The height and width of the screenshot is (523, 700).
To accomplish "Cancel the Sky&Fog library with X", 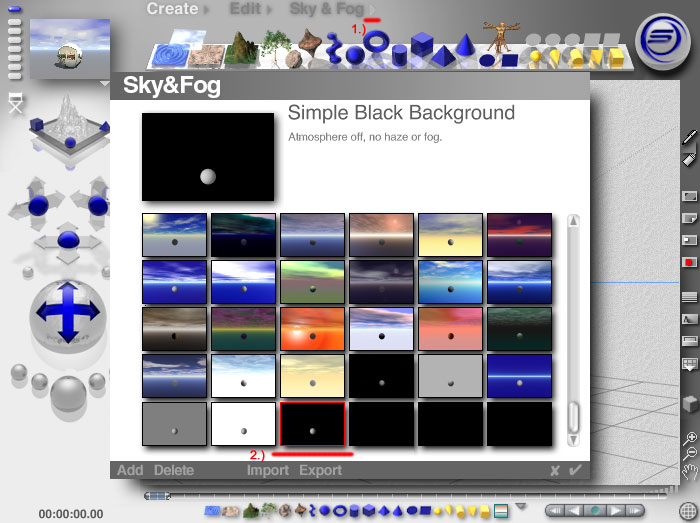I will pyautogui.click(x=554, y=470).
